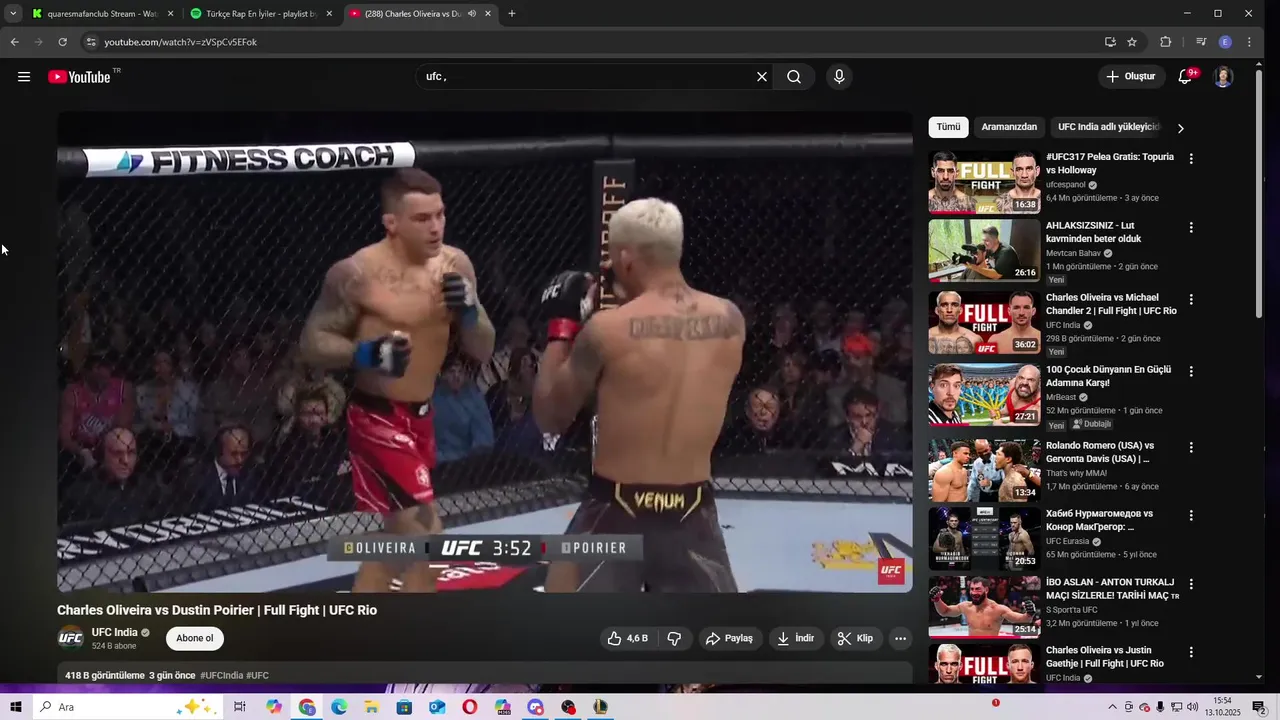Open options for AHLAKSIZSINIZ video
Image resolution: width=1280 pixels, height=720 pixels.
pos(1191,228)
